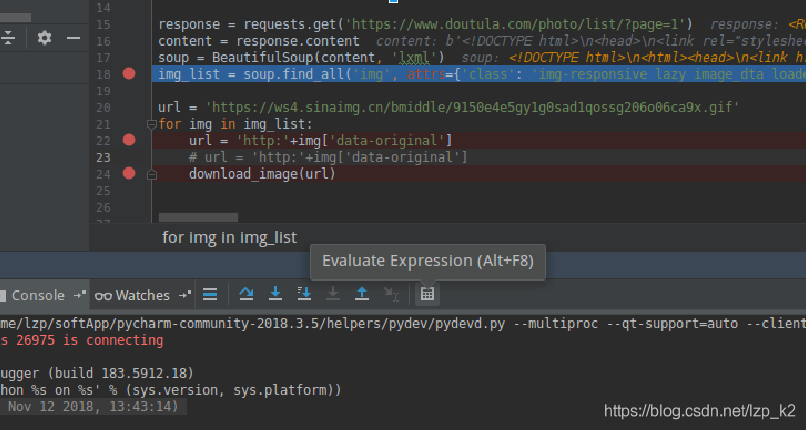Image resolution: width=806 pixels, height=430 pixels.
Task: Disable the breakpoint on line 24
Action: 129,174
